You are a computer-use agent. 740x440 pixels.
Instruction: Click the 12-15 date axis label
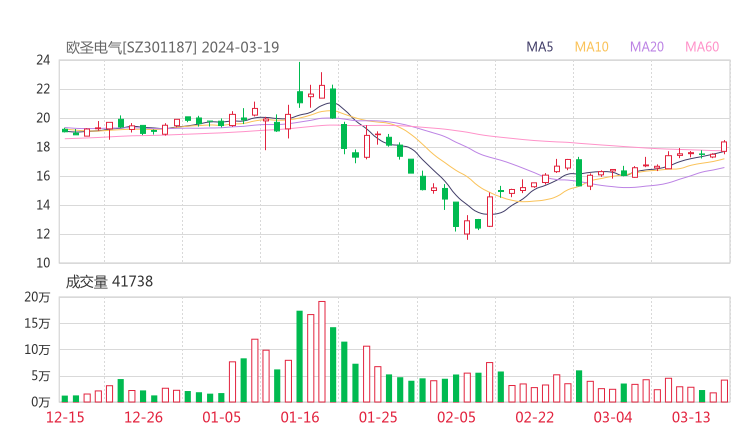65,417
